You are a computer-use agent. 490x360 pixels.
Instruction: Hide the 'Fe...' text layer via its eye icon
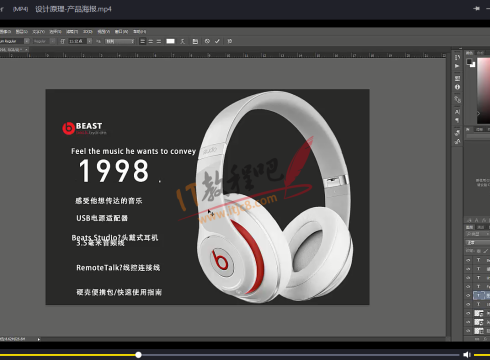[468, 286]
